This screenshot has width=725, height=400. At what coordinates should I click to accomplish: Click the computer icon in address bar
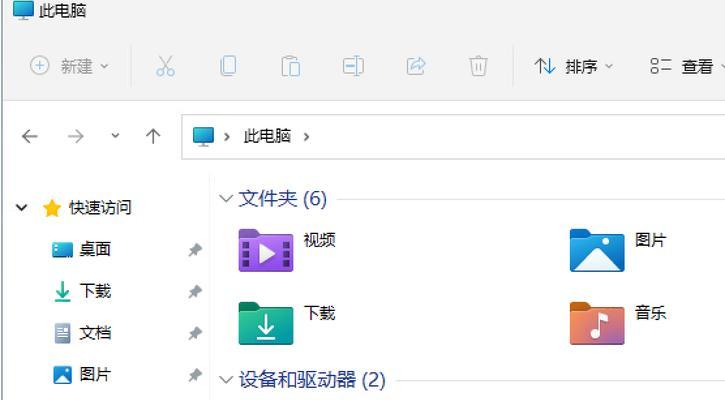[203, 137]
